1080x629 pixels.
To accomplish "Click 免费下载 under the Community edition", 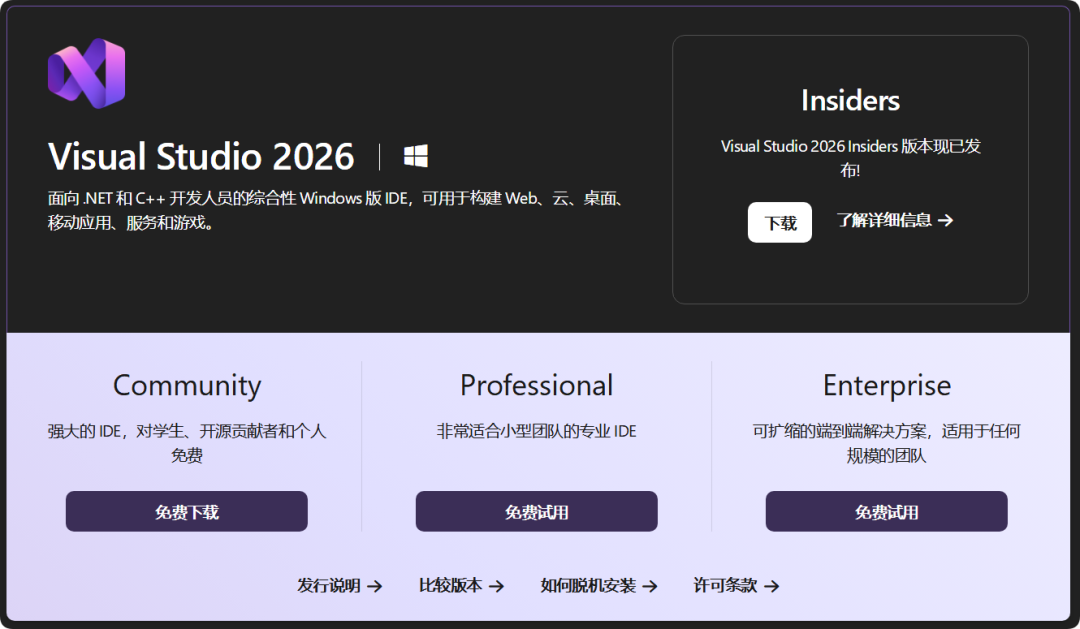I will [186, 511].
